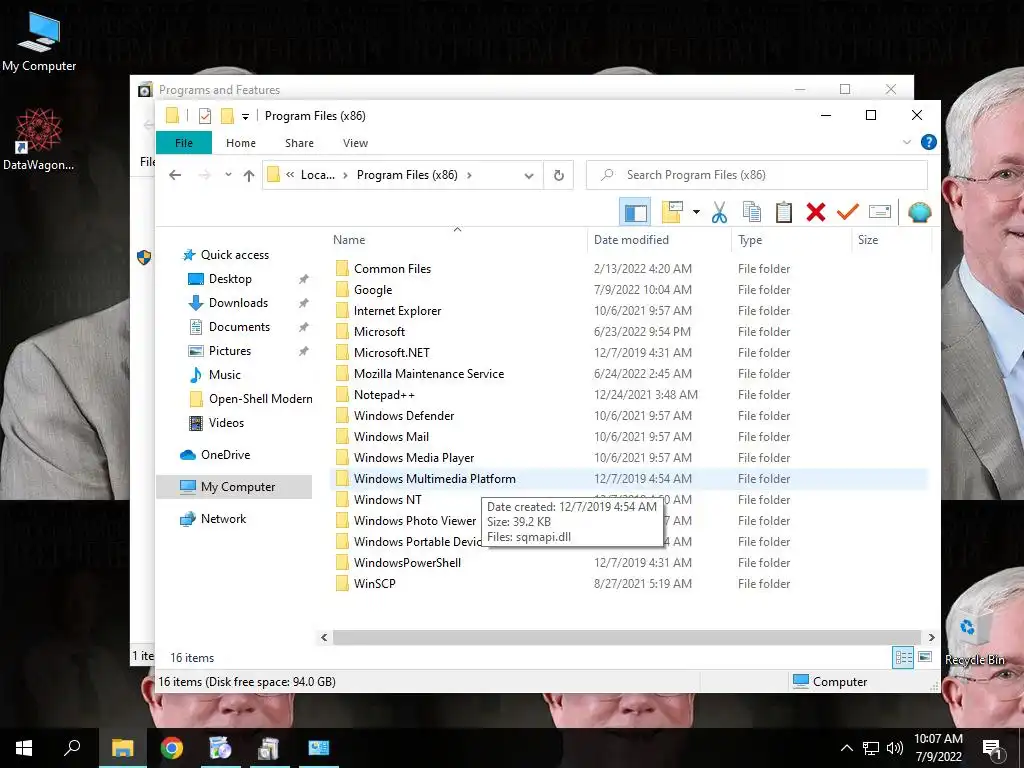This screenshot has width=1024, height=768.
Task: Click Local Disk breadcrumb in address bar
Action: pos(317,175)
